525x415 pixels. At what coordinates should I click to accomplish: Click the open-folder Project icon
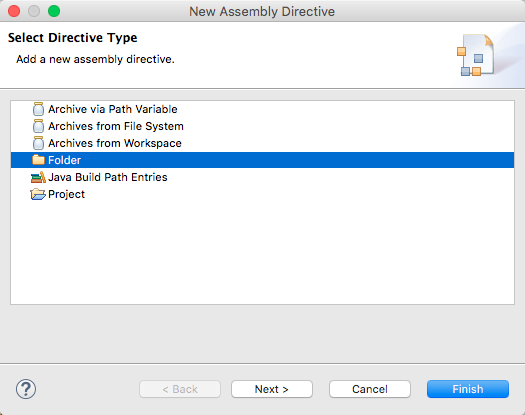38,194
